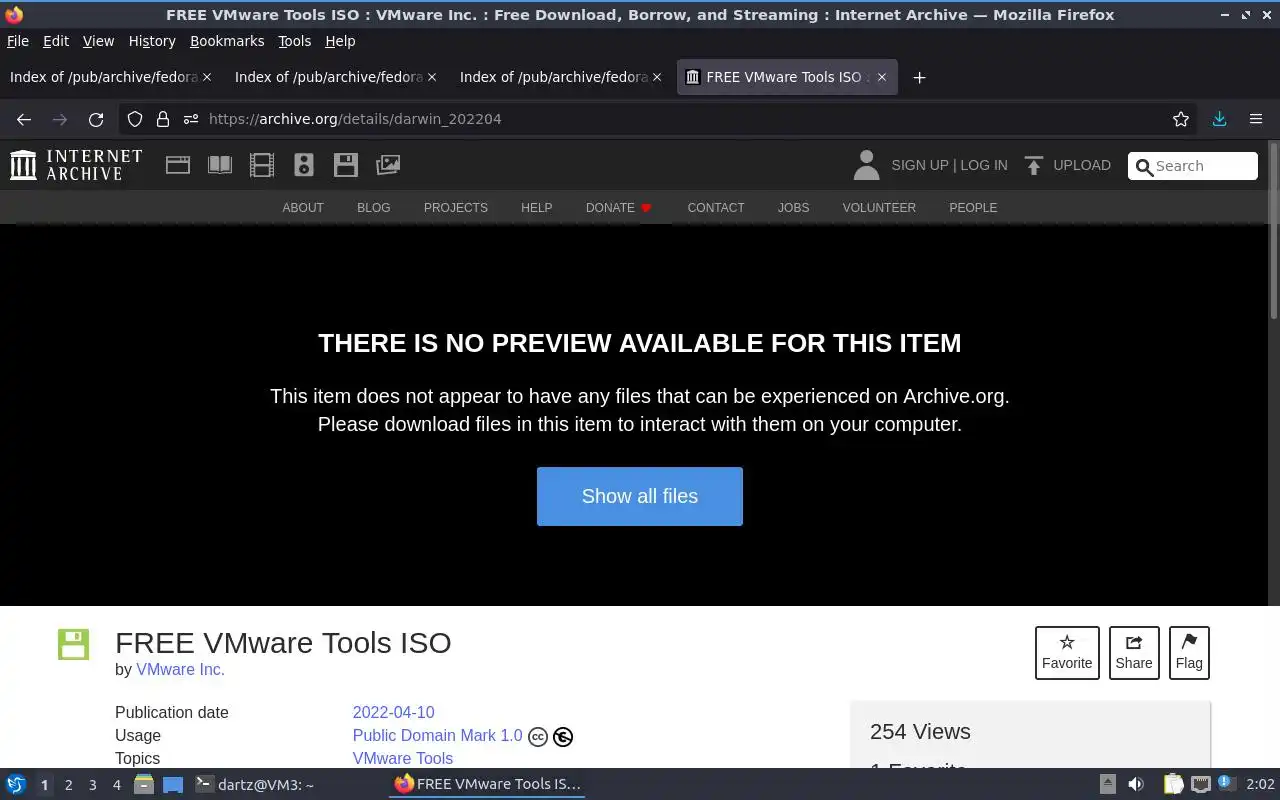1280x800 pixels.
Task: Click the Share button
Action: [1134, 653]
